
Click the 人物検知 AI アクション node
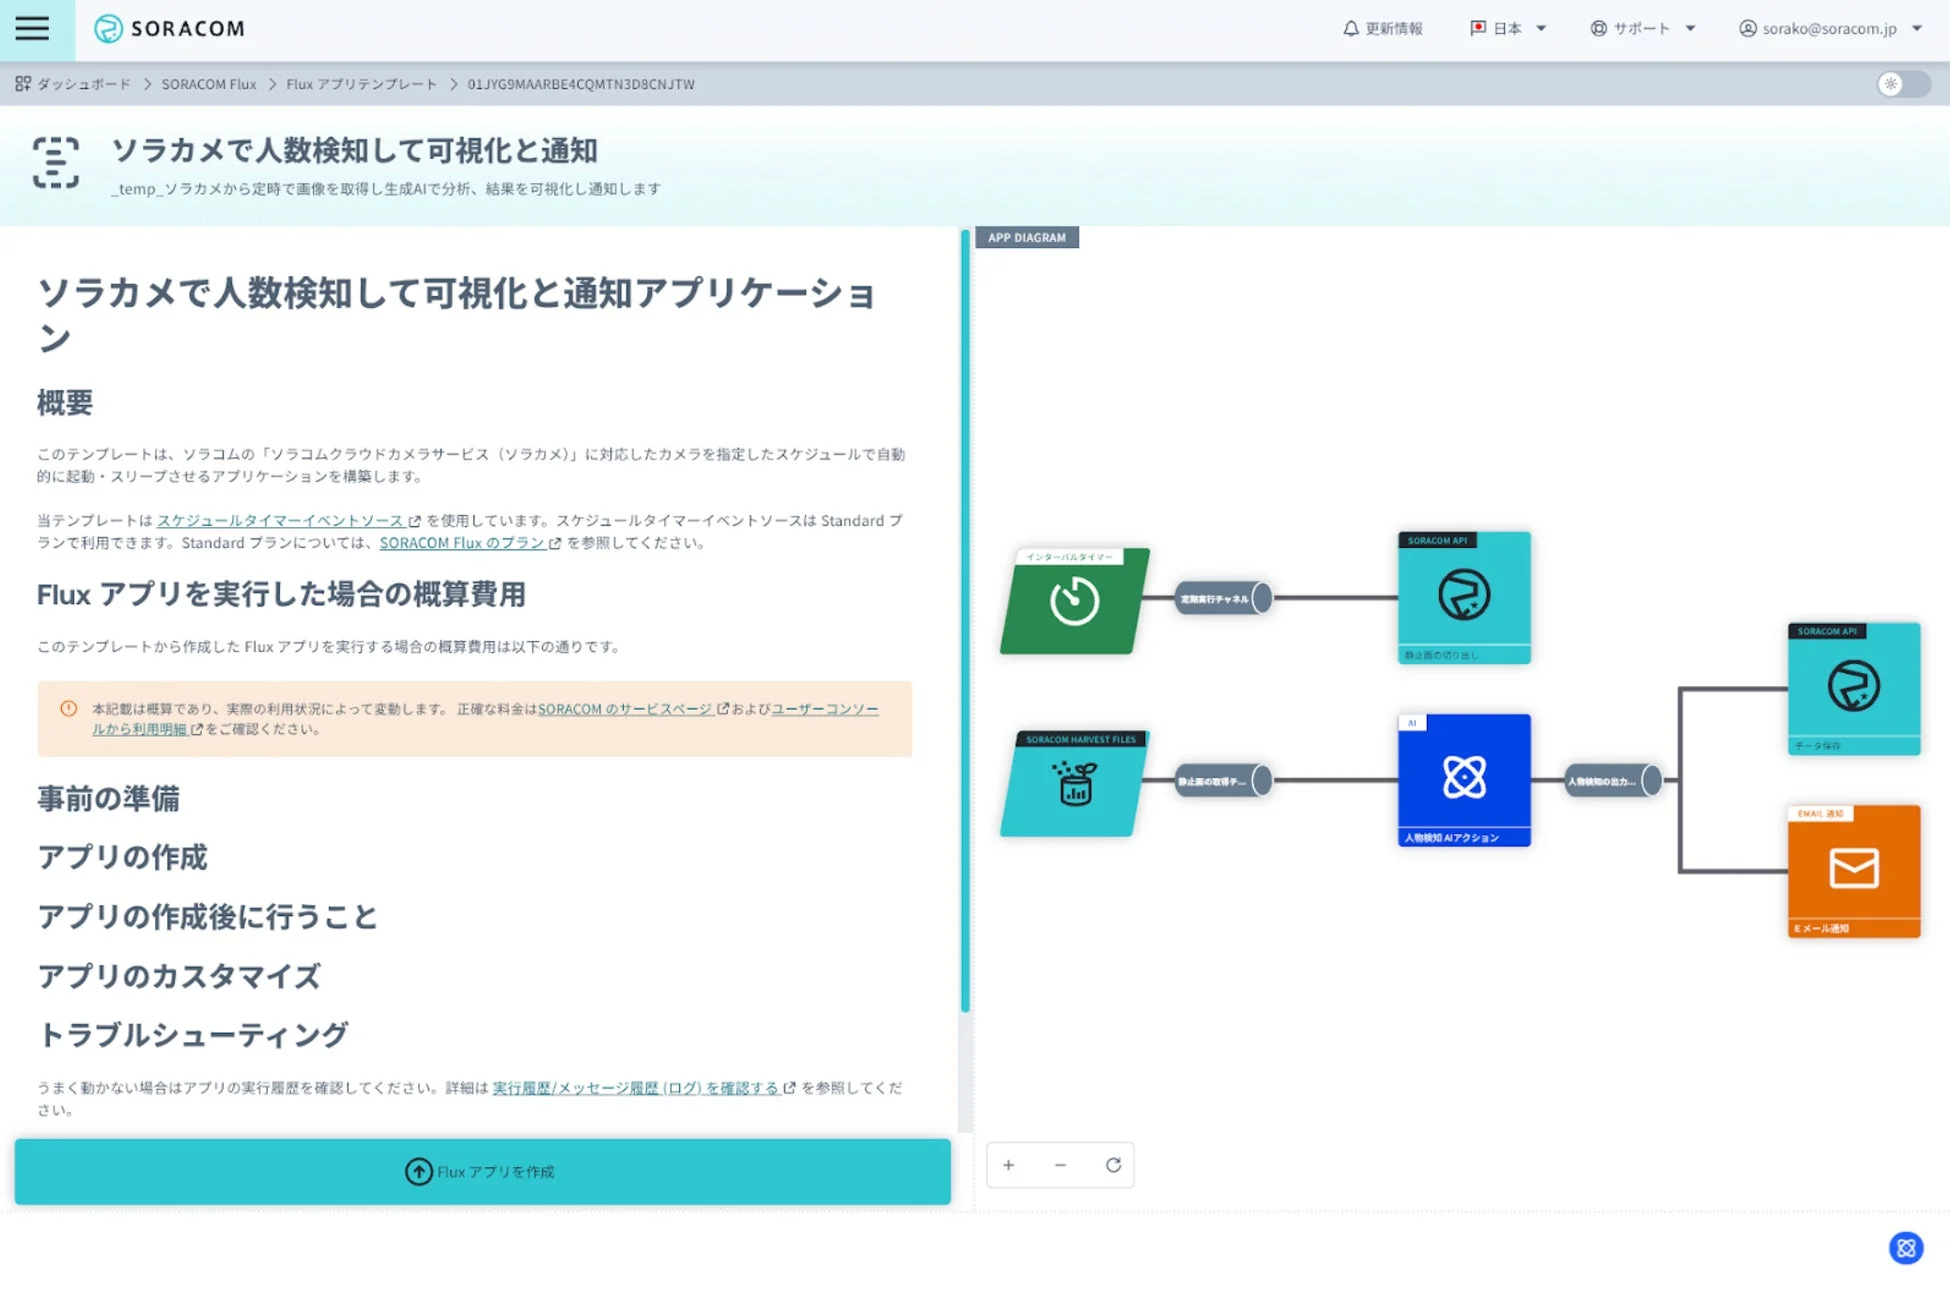(x=1463, y=780)
